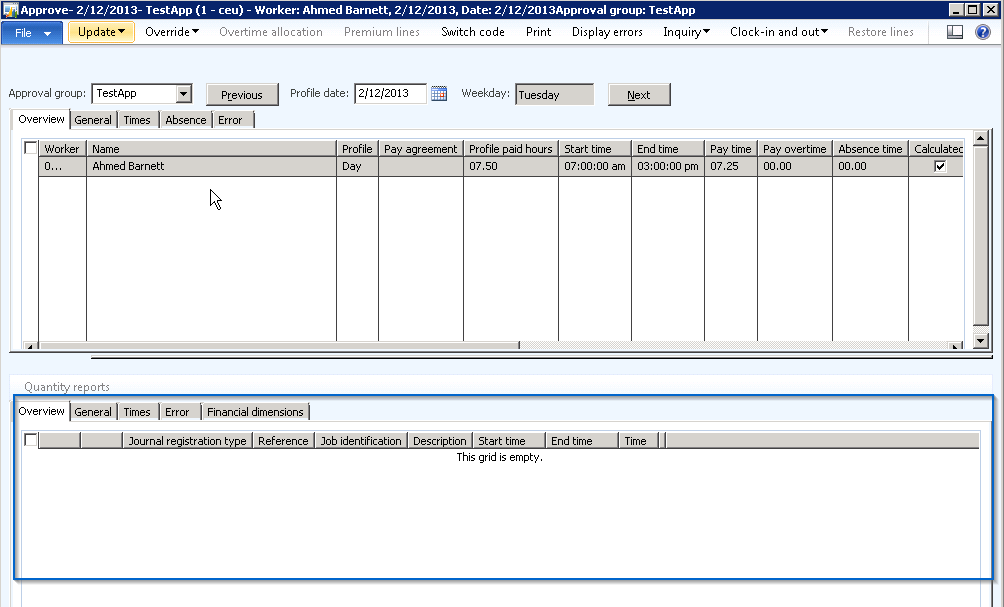1004x607 pixels.
Task: Click the blue Help question mark icon
Action: point(983,32)
